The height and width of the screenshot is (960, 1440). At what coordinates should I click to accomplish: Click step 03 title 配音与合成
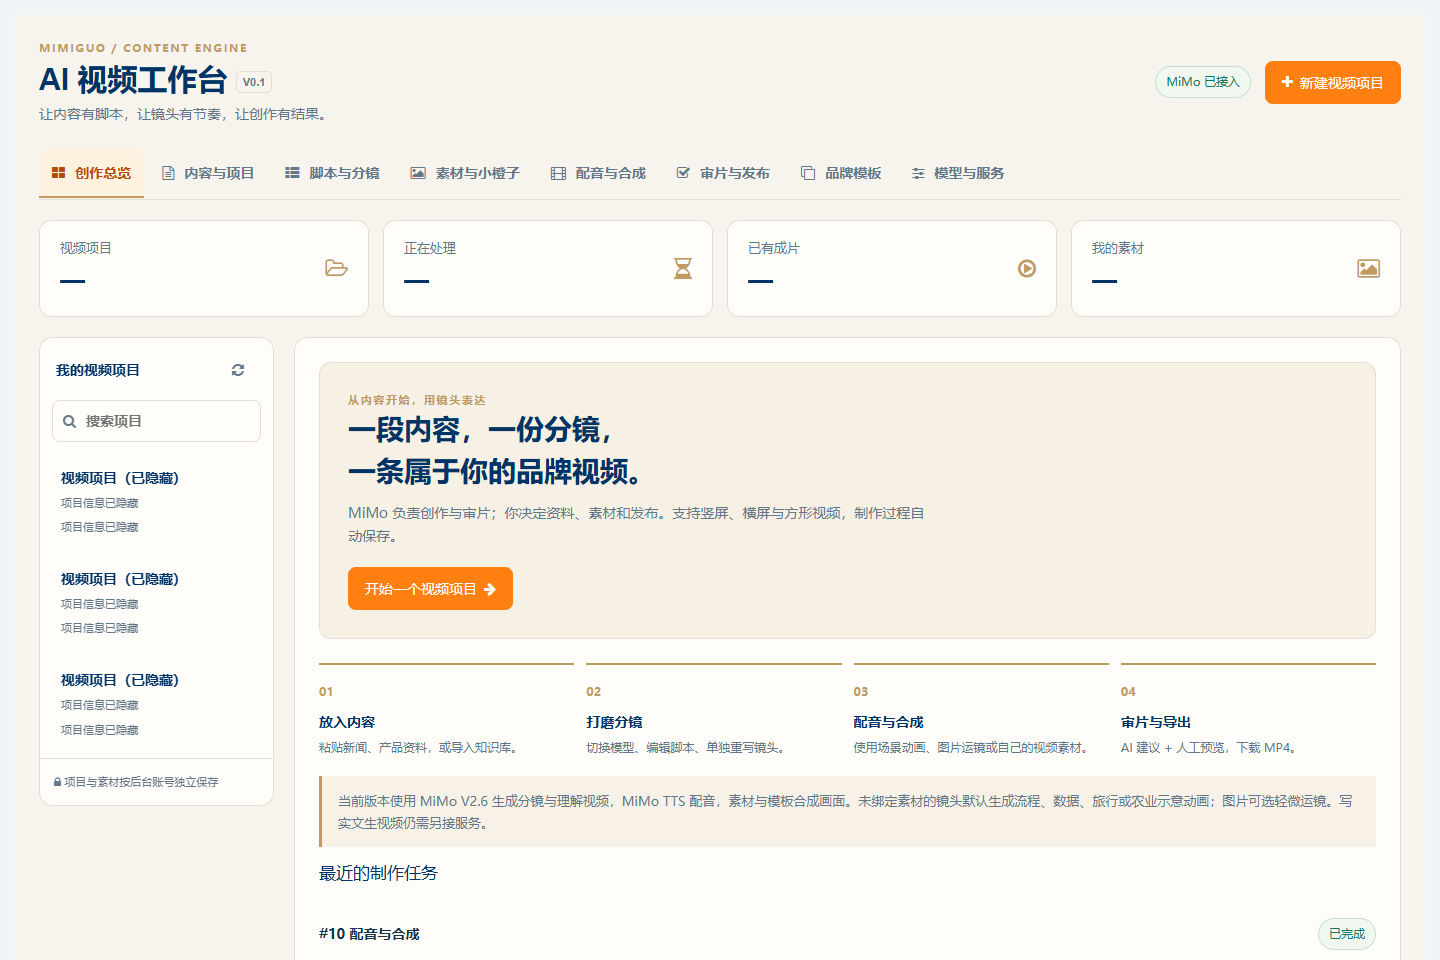888,722
